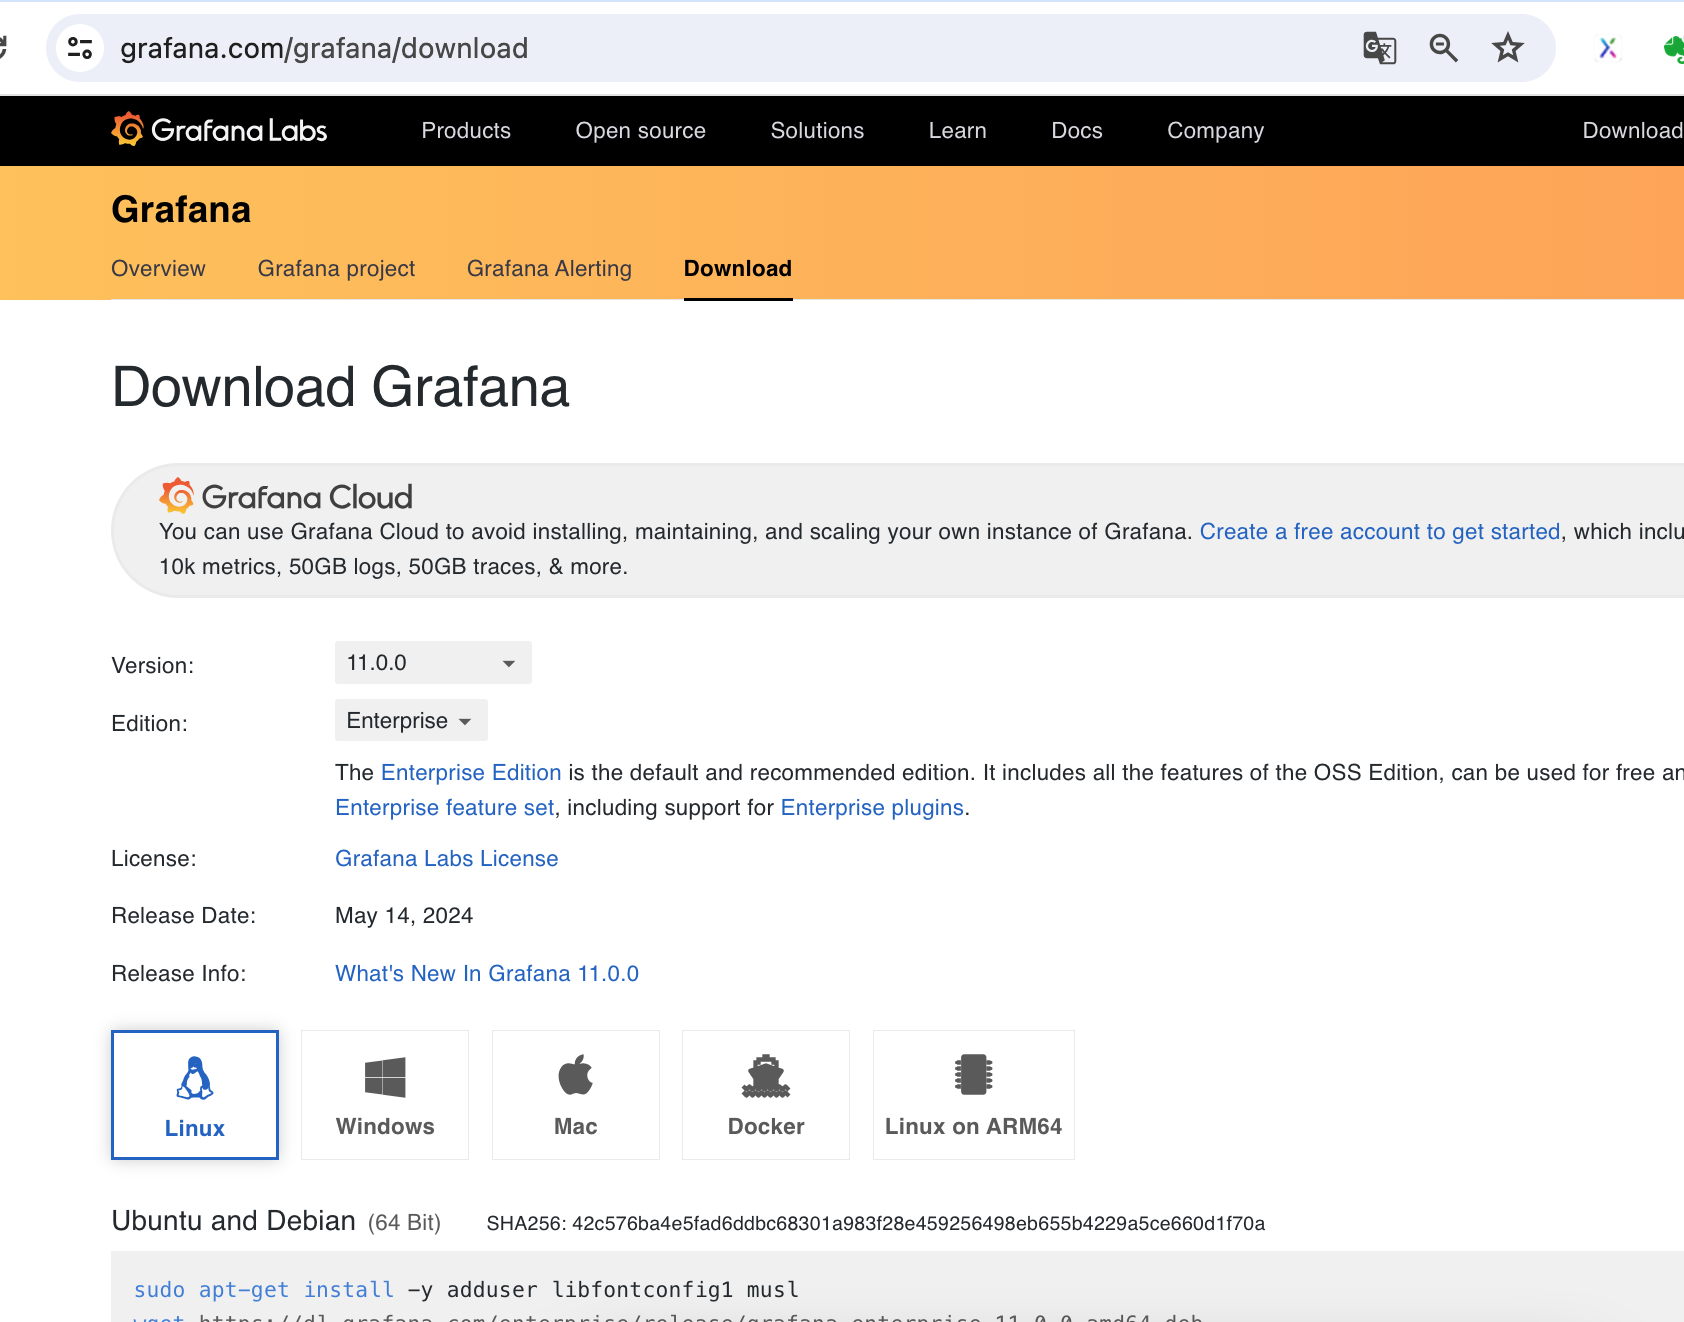Click the Grafana Labs logo
The height and width of the screenshot is (1322, 1684).
coord(219,130)
